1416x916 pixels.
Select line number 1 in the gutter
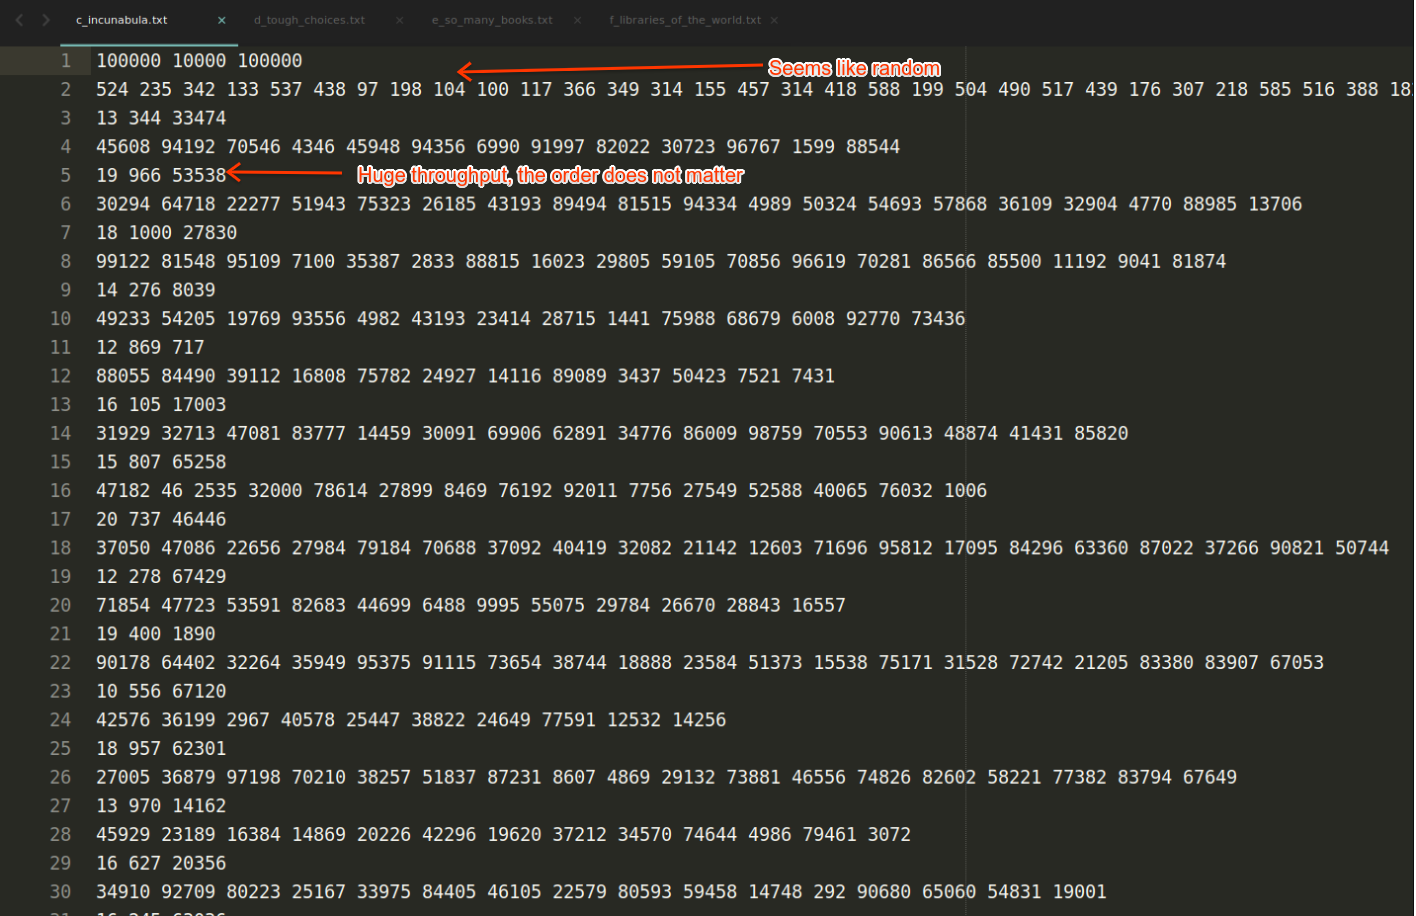pos(65,60)
